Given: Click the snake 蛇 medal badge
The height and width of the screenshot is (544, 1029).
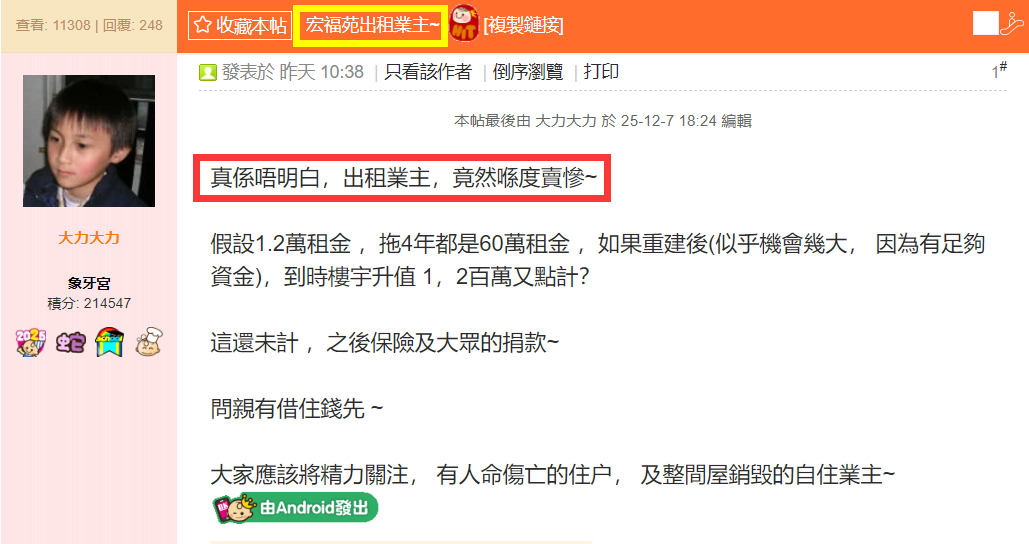Looking at the screenshot, I should point(70,343).
